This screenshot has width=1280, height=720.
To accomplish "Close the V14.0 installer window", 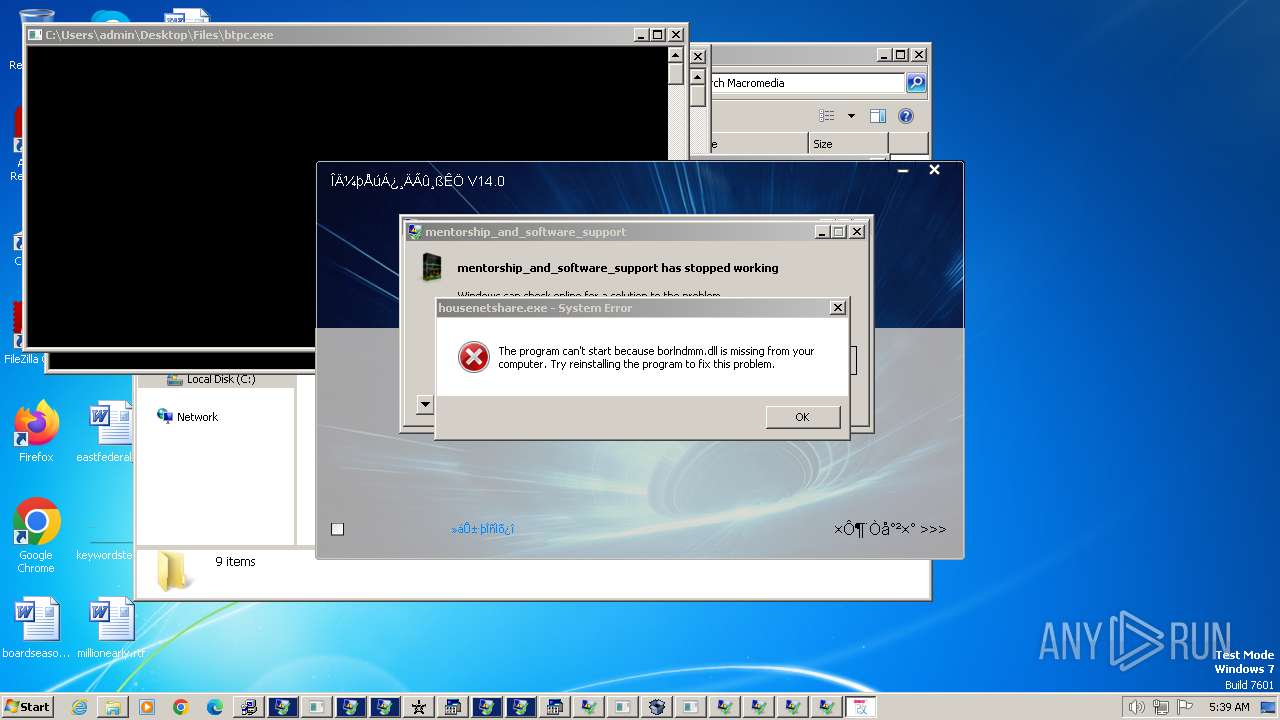I will [x=934, y=171].
